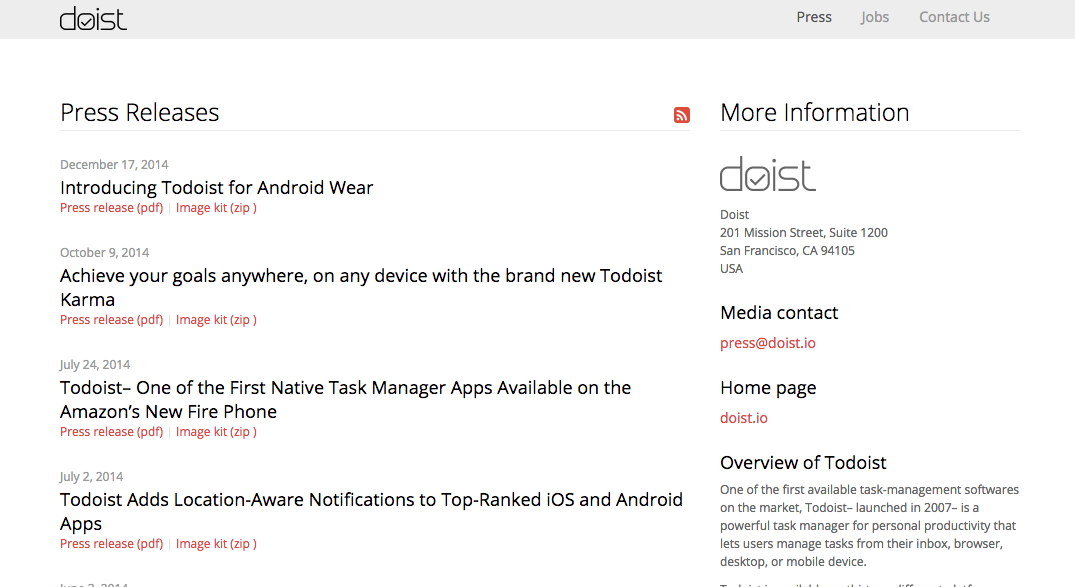1075x587 pixels.
Task: Download Android Wear image kit zip
Action: (x=216, y=208)
